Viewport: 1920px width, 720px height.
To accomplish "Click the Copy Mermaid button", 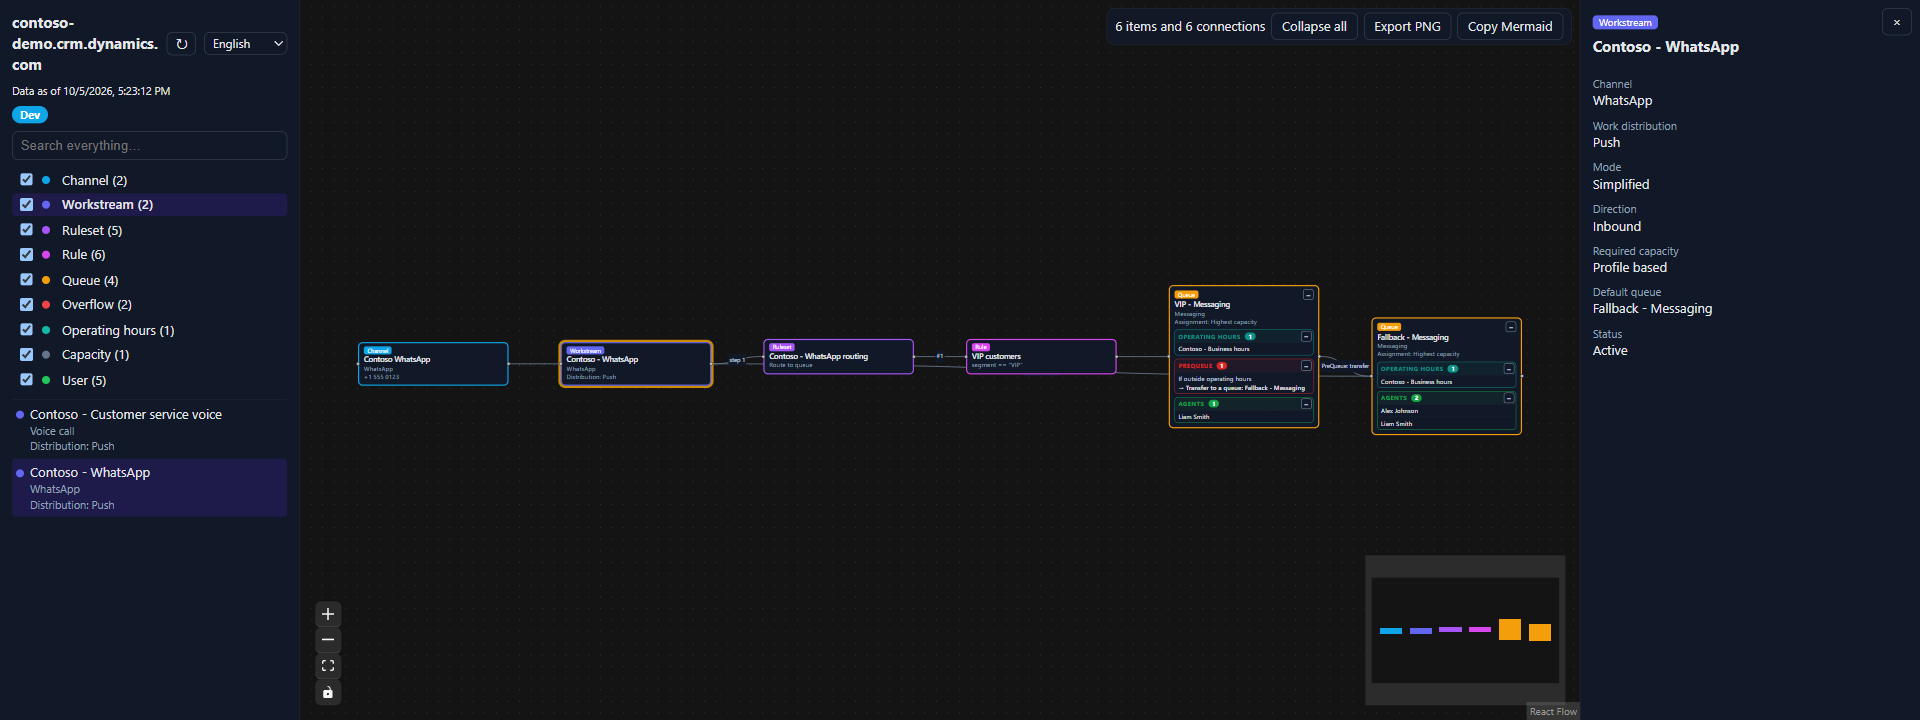I will click(x=1510, y=27).
